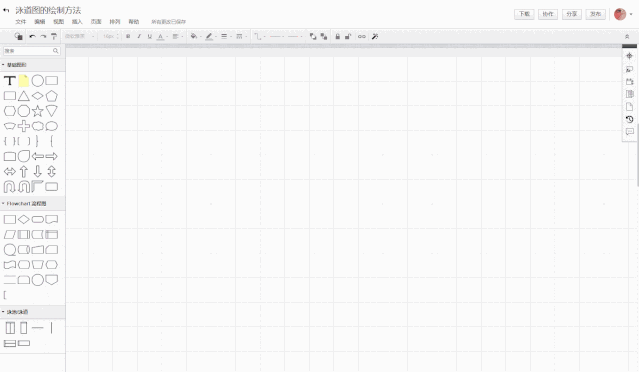
Task: Click the redo arrow in toolbar
Action: click(x=43, y=36)
